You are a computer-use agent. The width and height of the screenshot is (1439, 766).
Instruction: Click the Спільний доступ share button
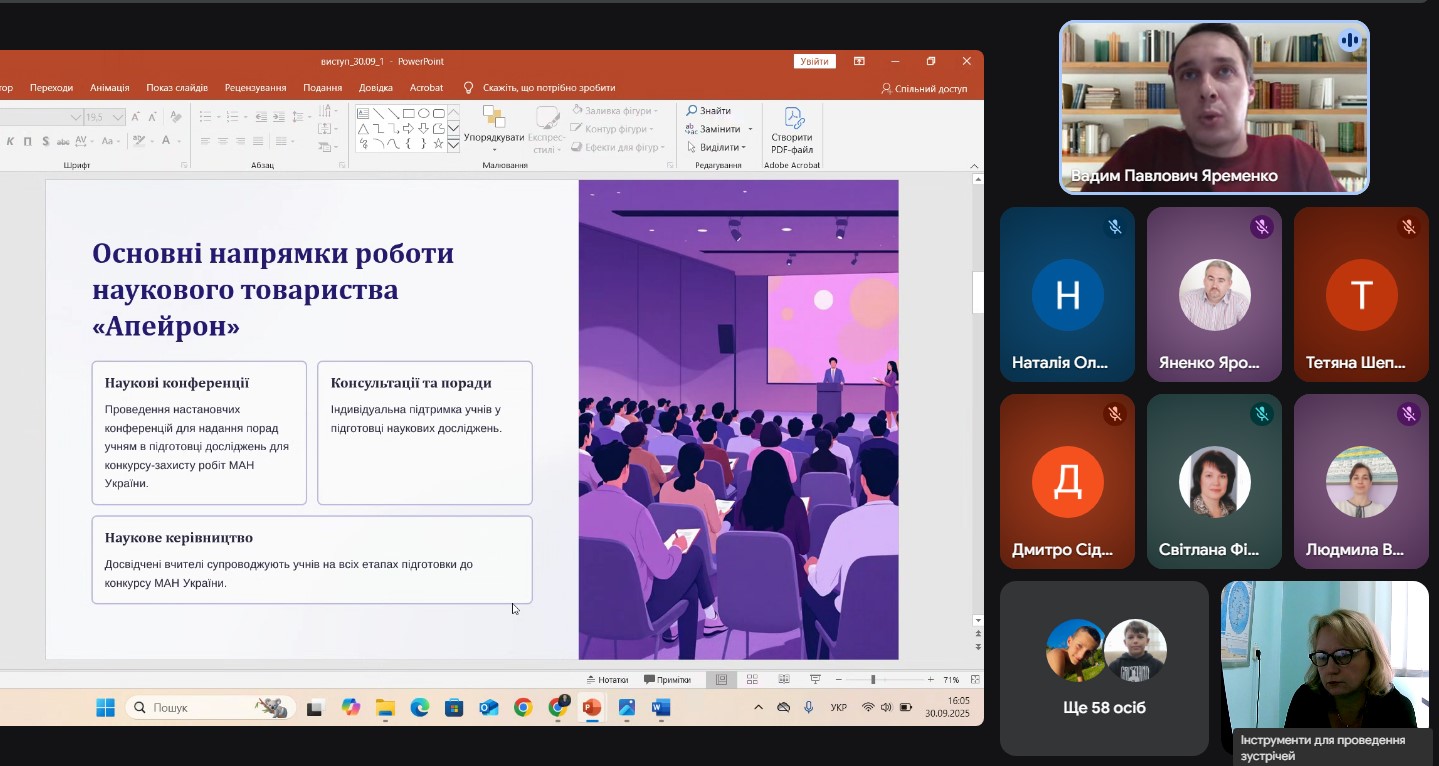(x=924, y=88)
